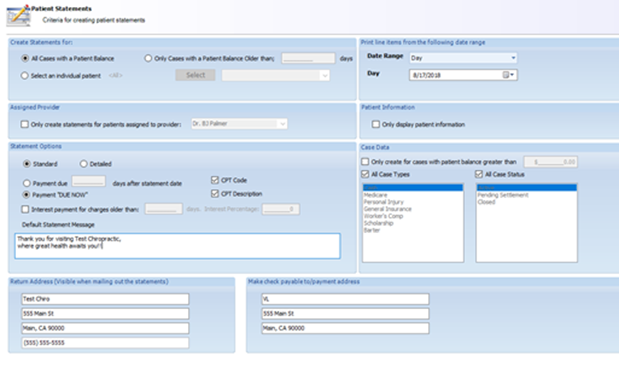
Task: Click the balance older than days field
Action: coord(308,58)
